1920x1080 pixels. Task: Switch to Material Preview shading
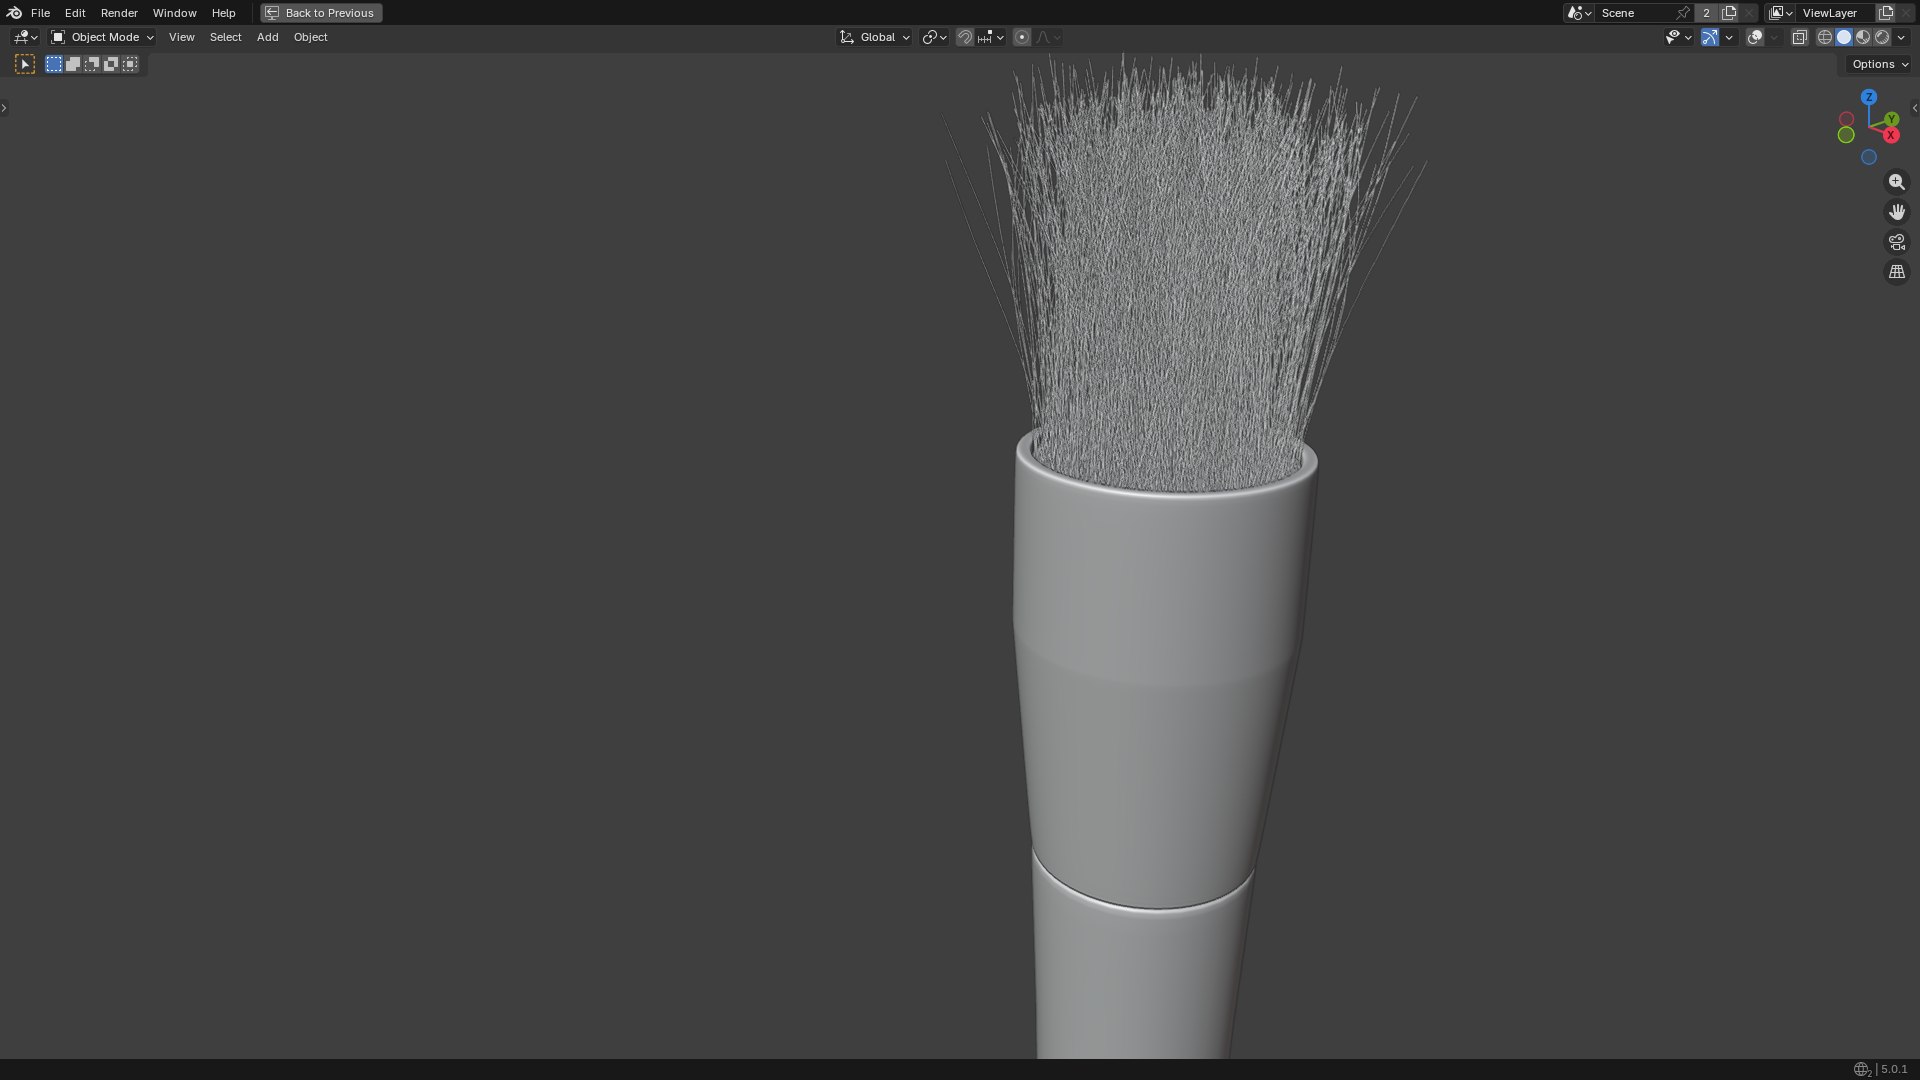click(1863, 37)
